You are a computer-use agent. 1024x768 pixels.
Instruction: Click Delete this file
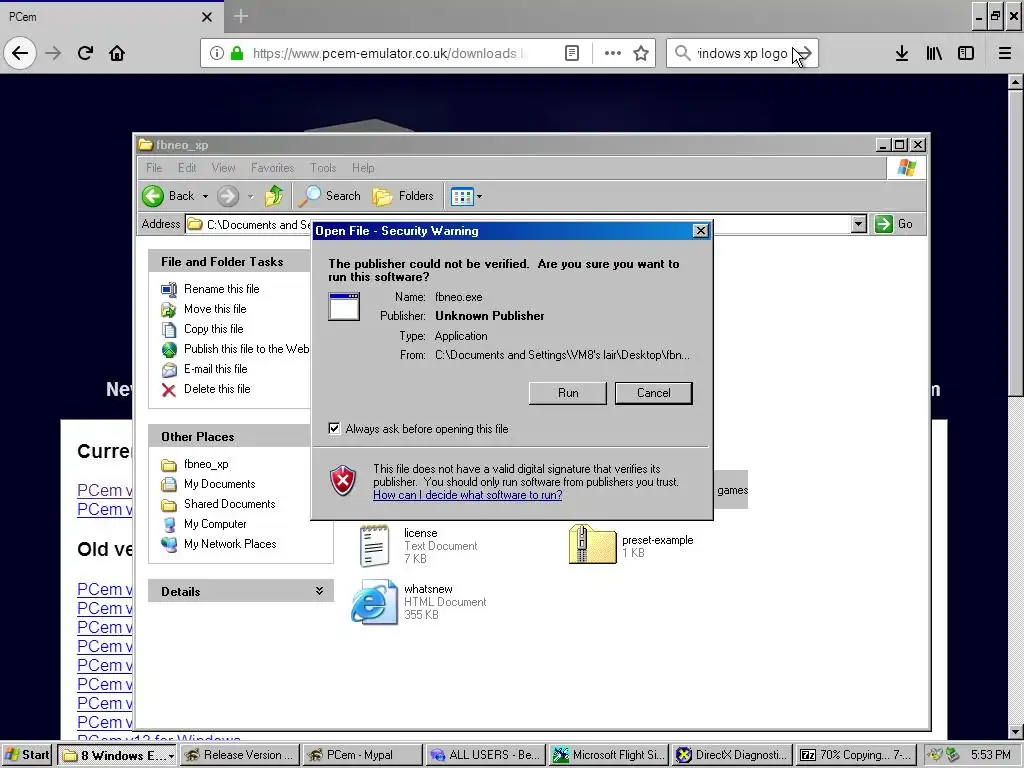217,389
